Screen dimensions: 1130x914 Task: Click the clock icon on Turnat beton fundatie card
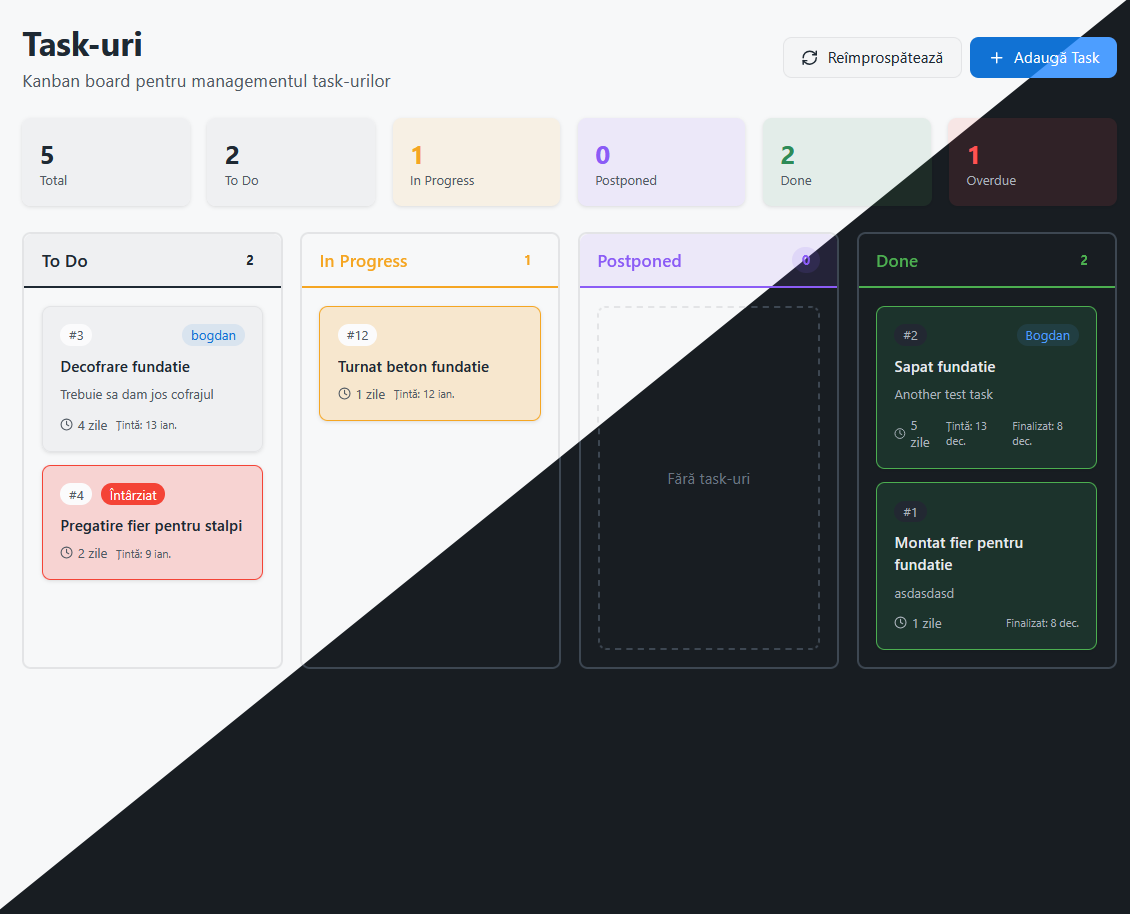[x=342, y=394]
